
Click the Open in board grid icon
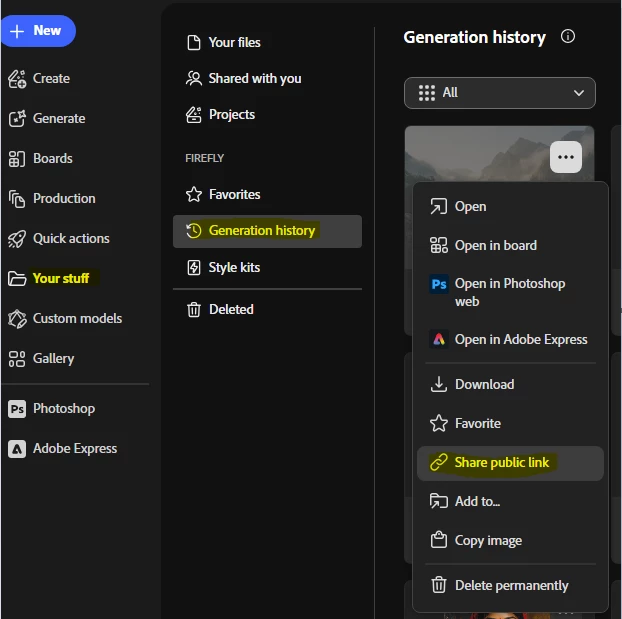pos(439,245)
